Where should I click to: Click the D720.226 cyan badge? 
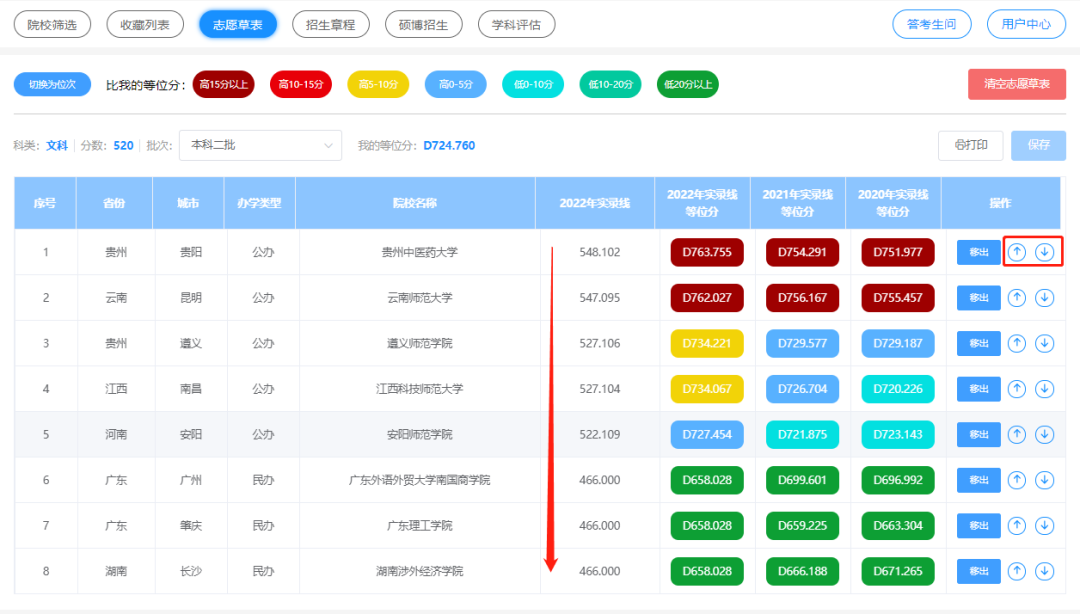tap(897, 389)
